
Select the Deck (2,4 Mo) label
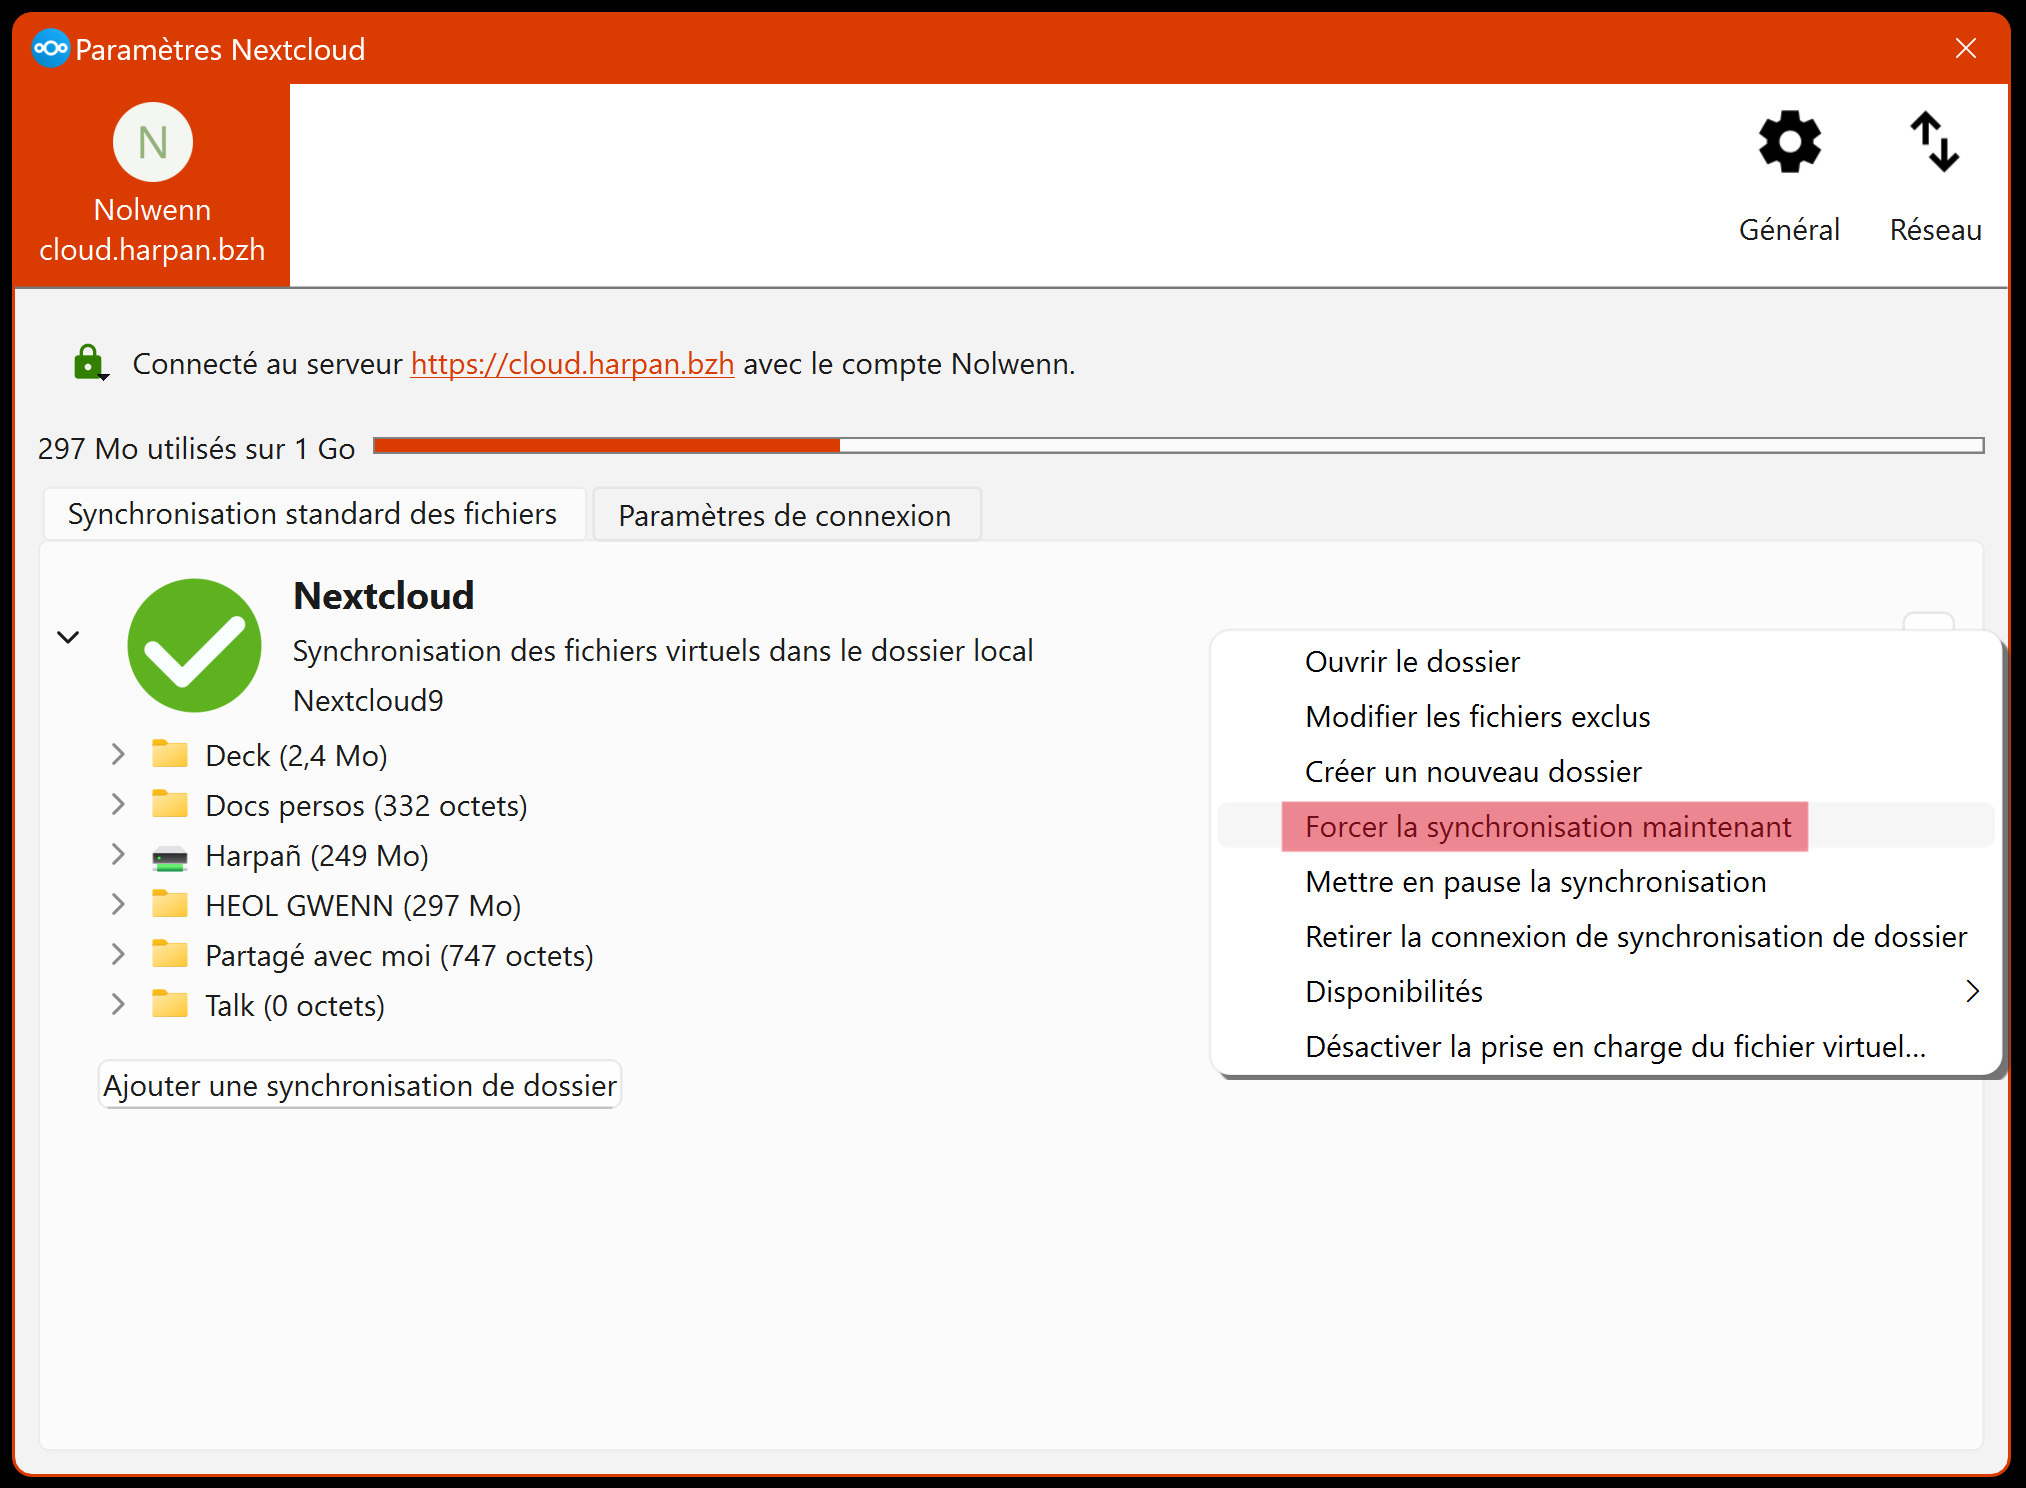(296, 755)
